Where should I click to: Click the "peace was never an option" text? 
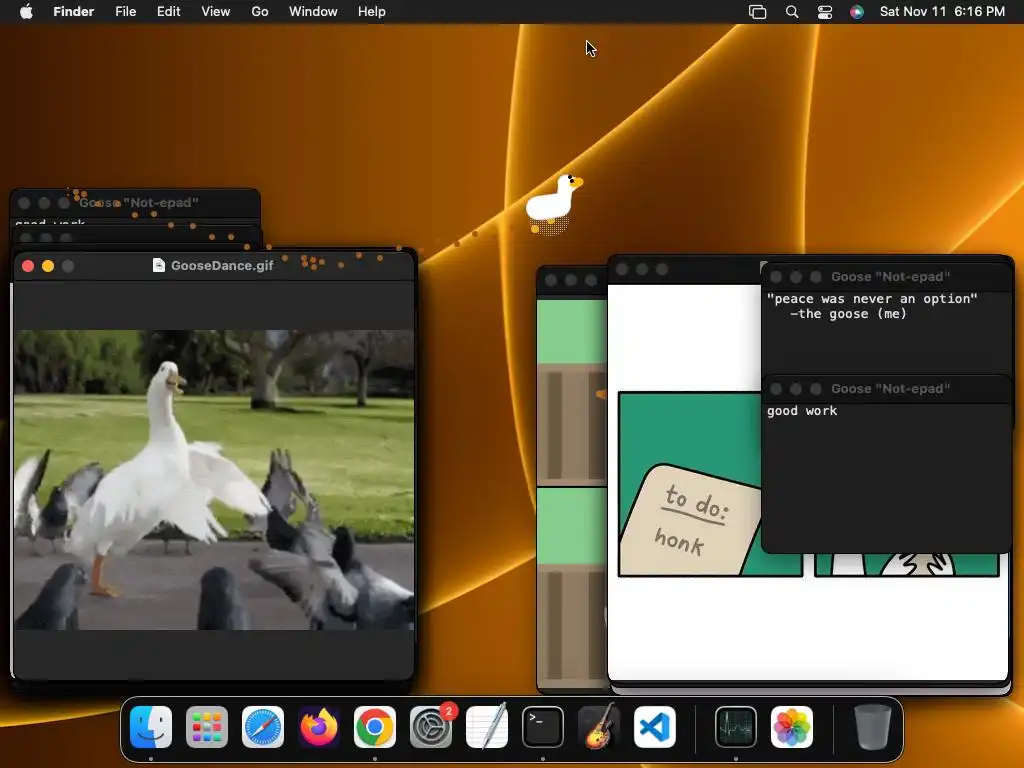tap(872, 298)
